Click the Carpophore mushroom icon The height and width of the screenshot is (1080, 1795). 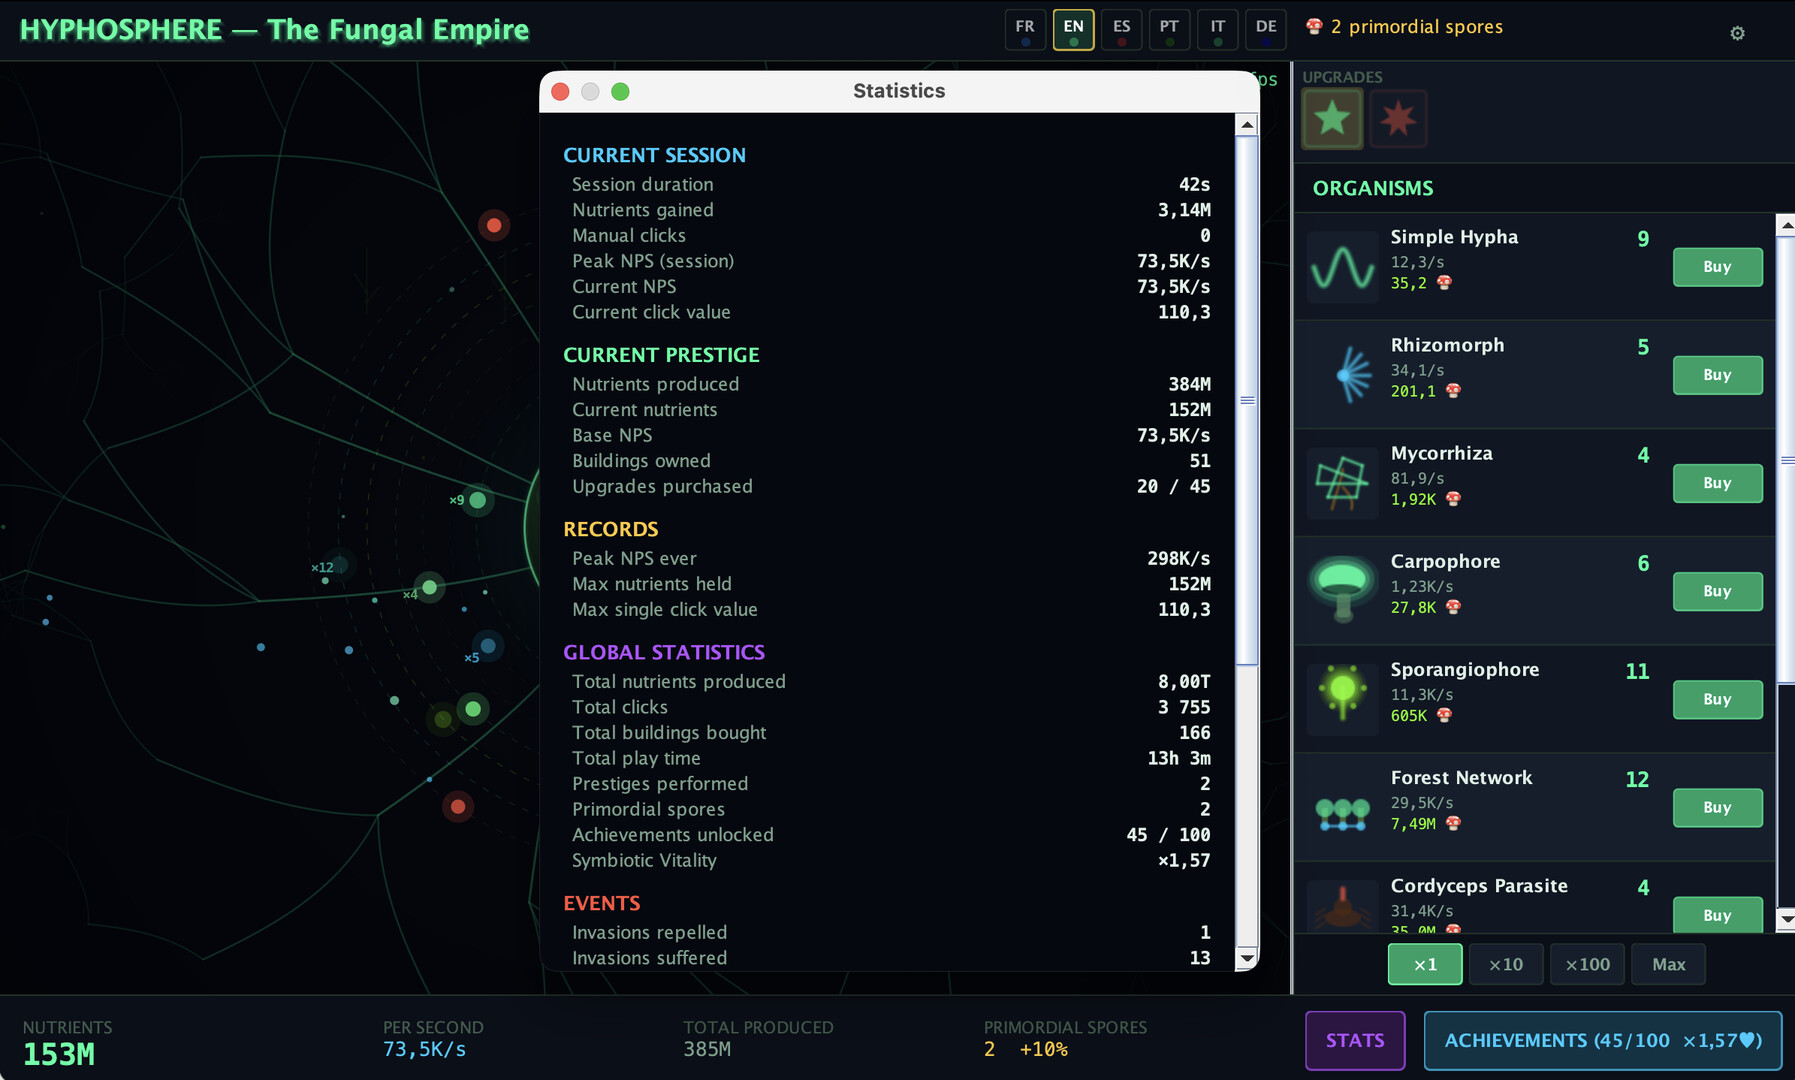click(x=1342, y=591)
